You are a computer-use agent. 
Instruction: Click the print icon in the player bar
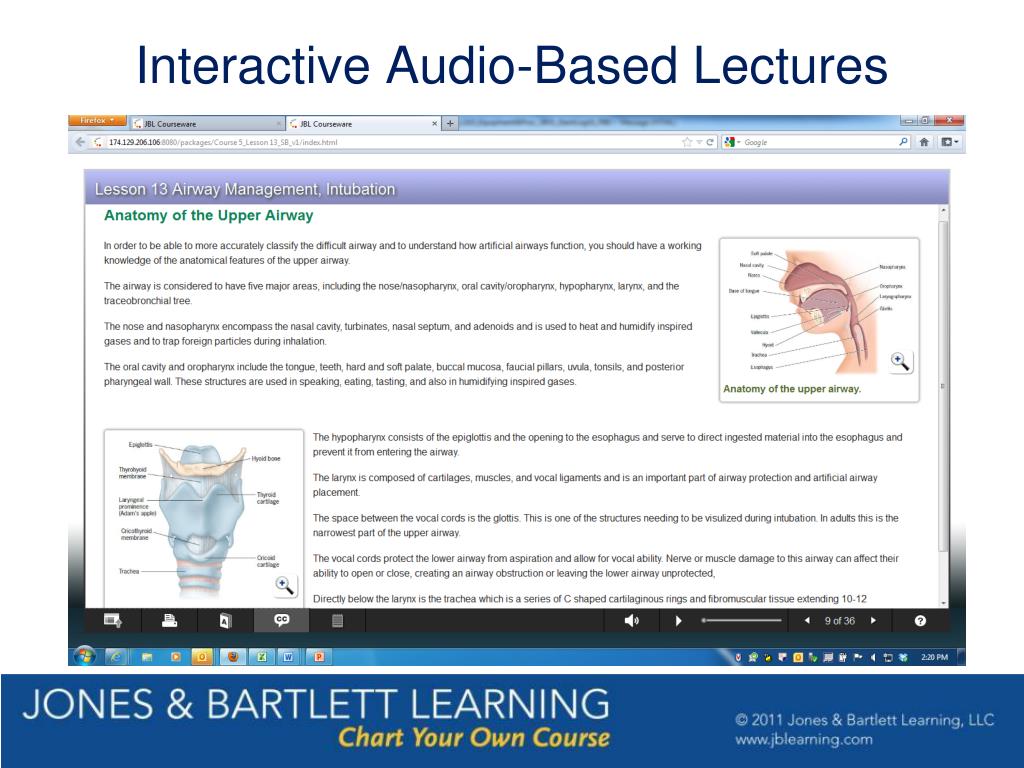pos(170,621)
